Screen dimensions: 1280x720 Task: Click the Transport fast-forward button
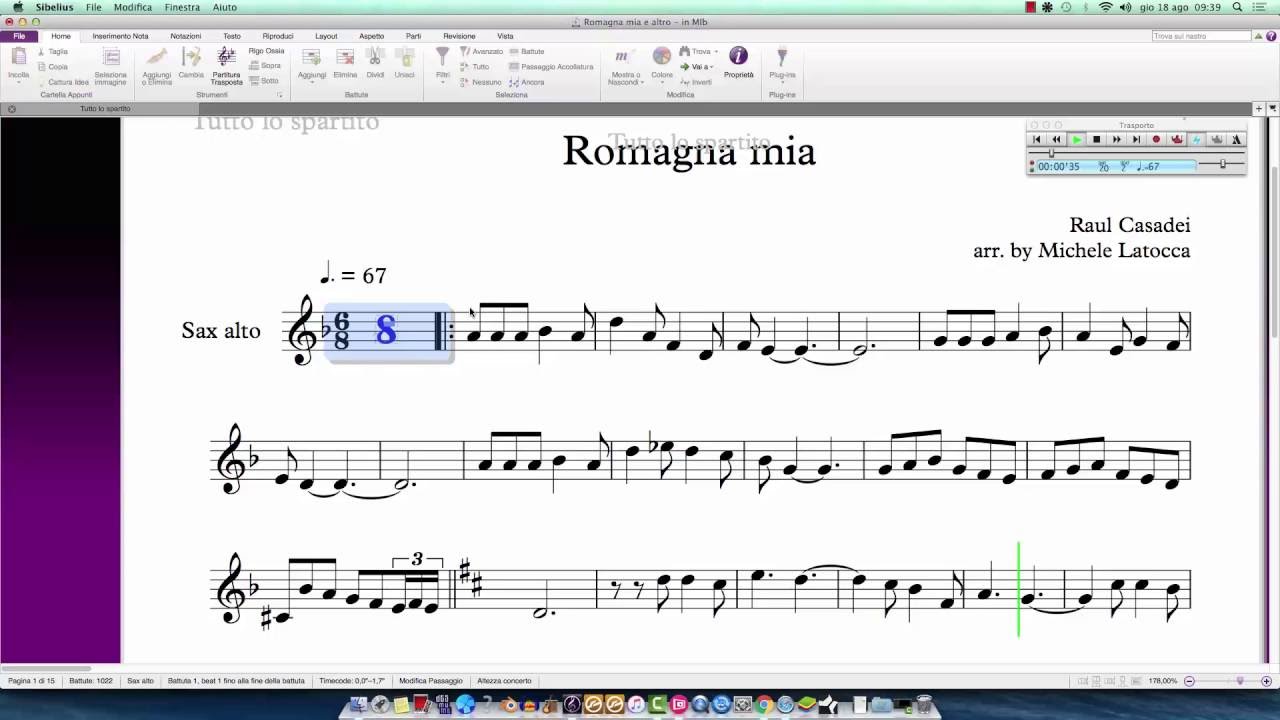[1116, 140]
